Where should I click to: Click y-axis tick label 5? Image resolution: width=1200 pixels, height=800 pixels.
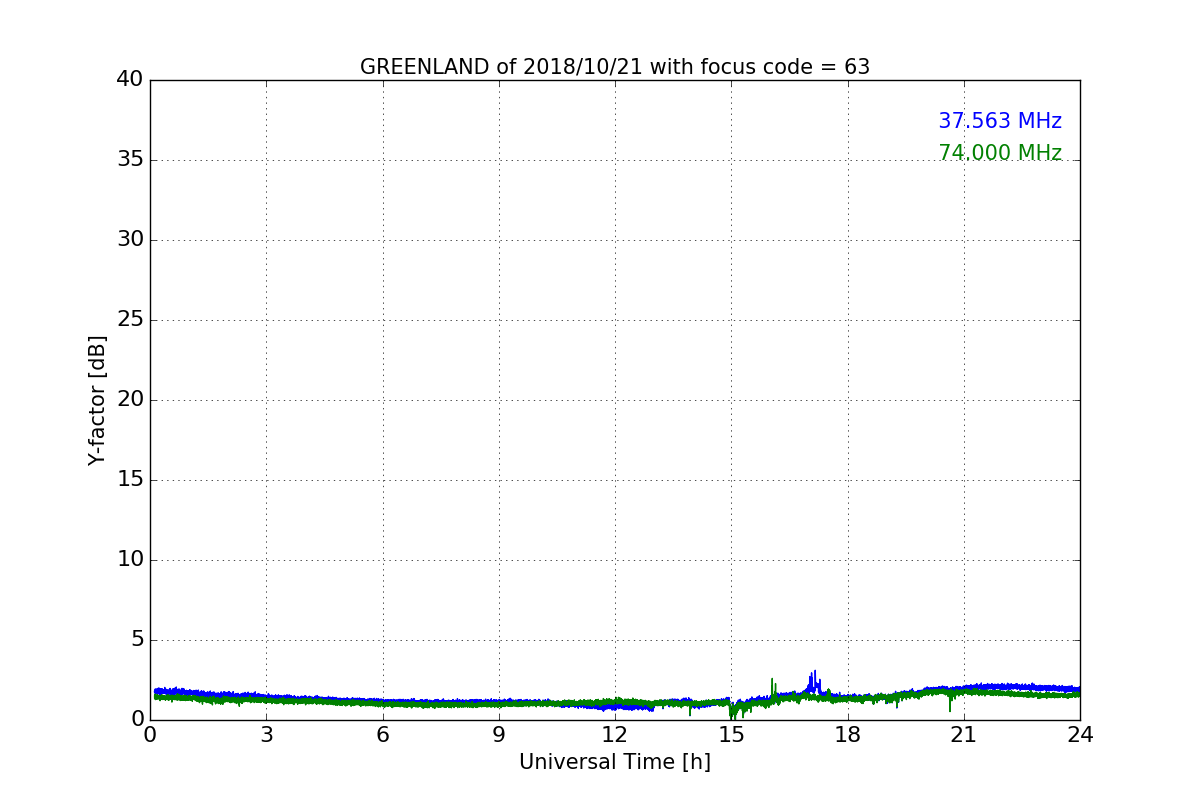[x=137, y=640]
